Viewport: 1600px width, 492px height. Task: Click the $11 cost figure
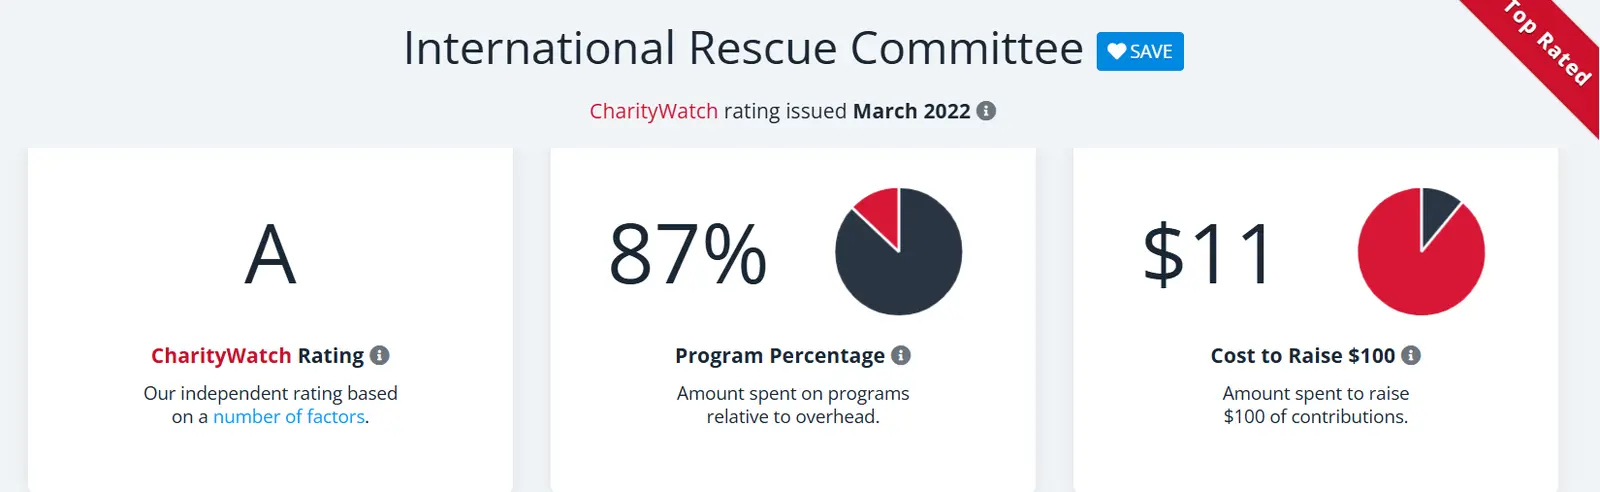tap(1209, 255)
